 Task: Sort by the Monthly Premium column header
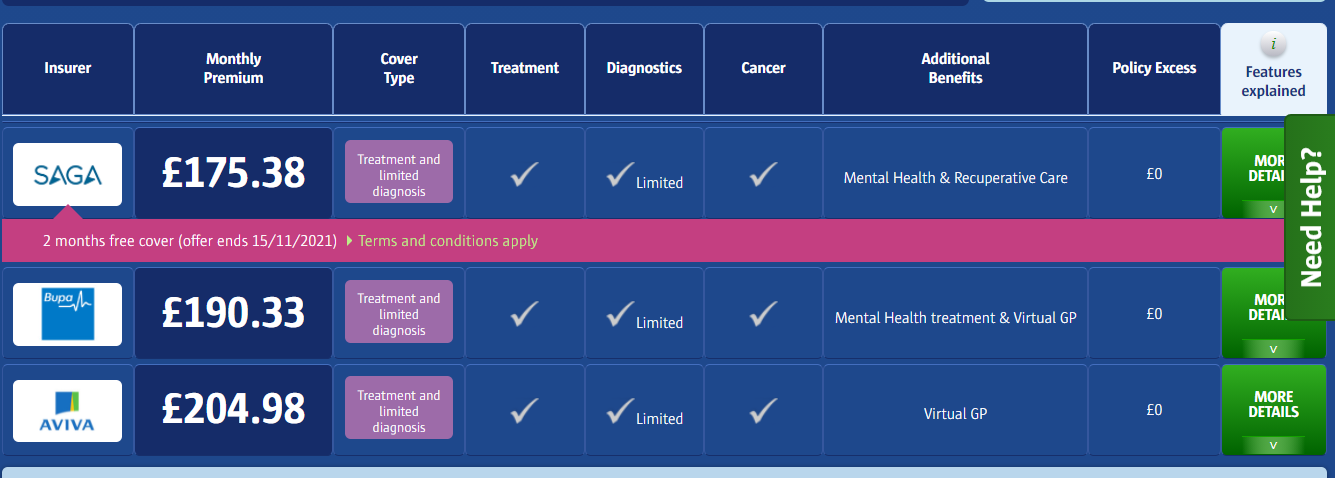click(233, 69)
